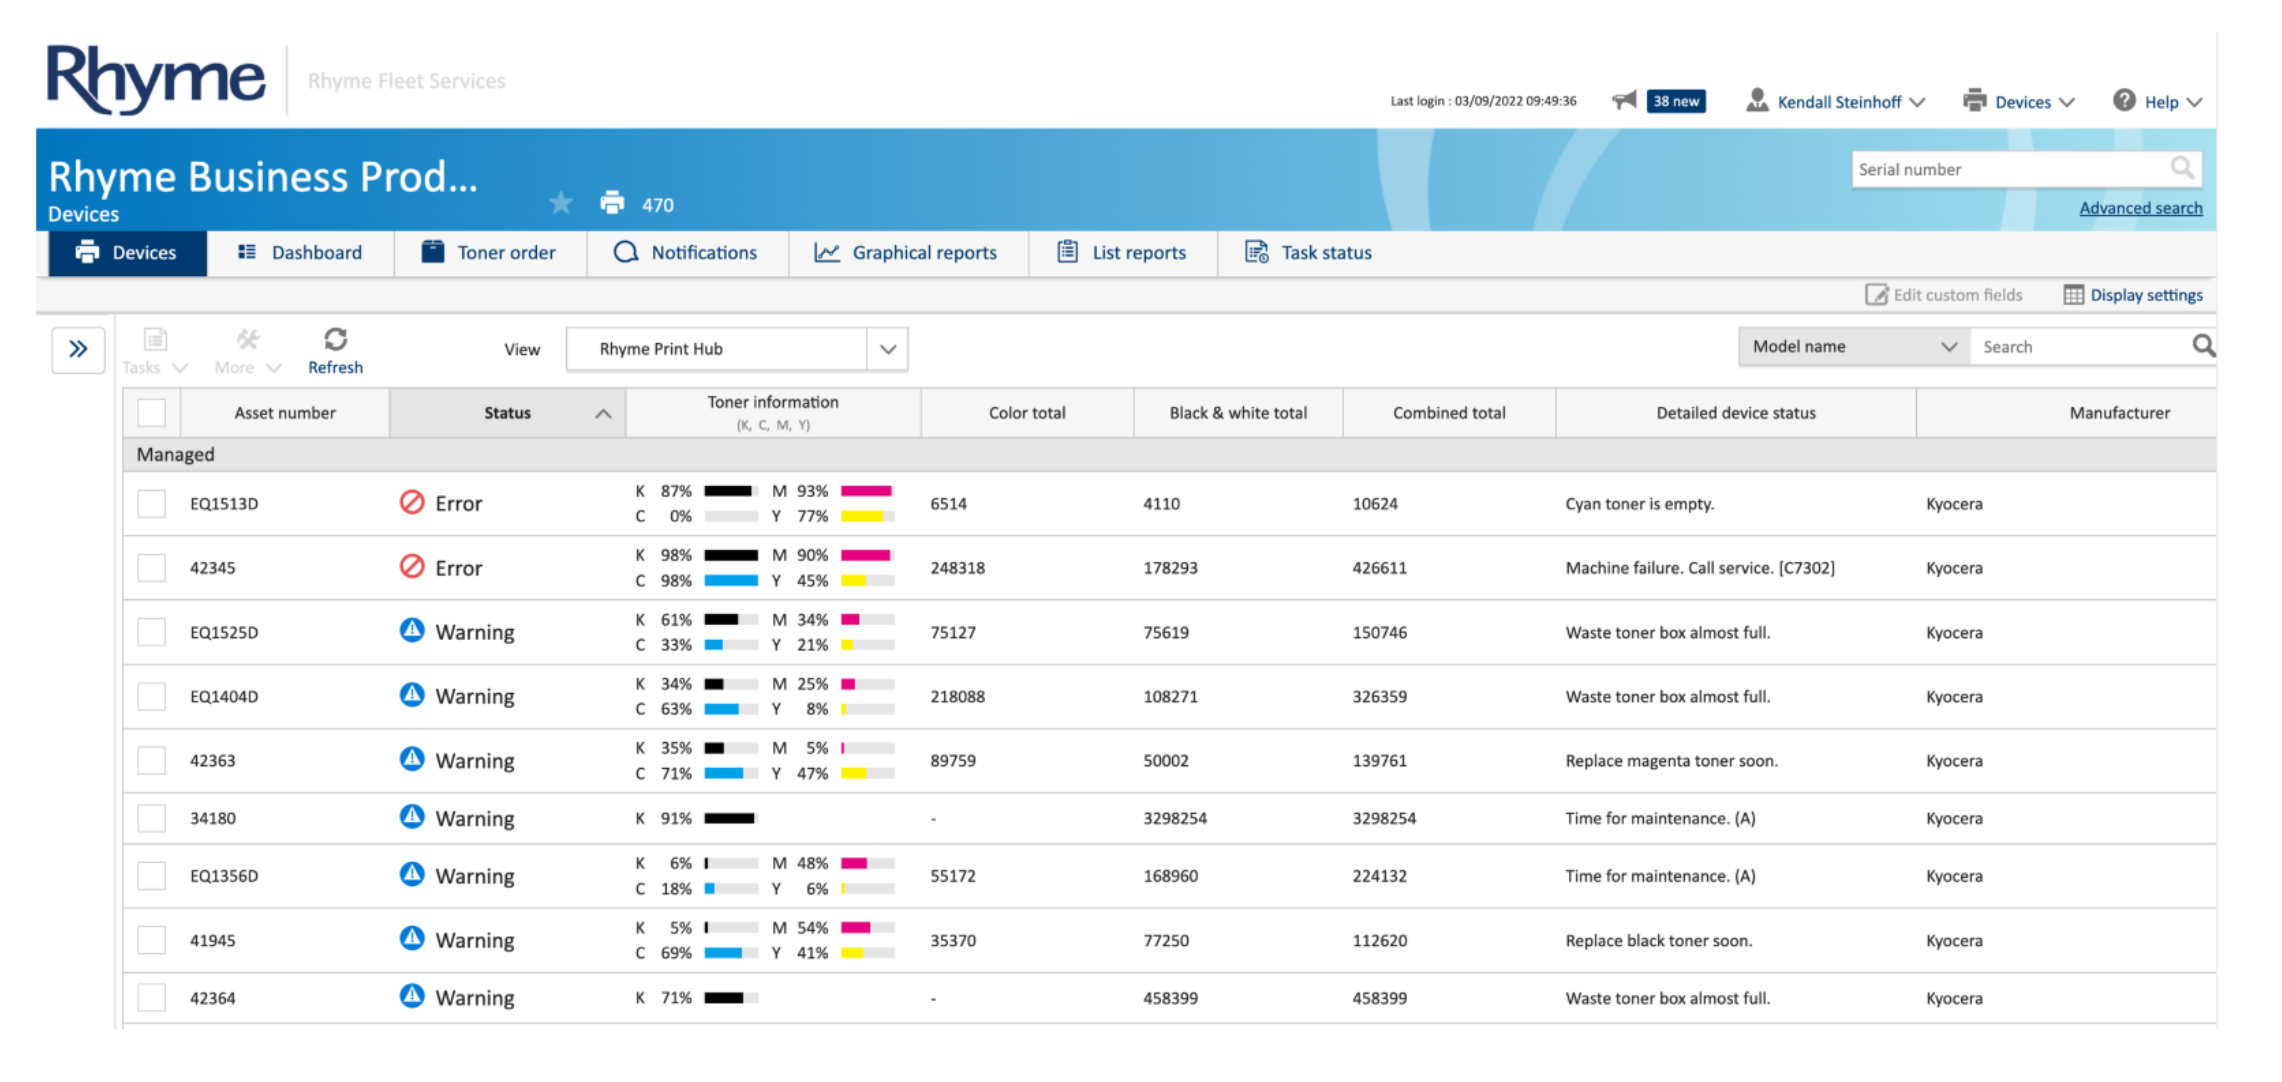The width and height of the screenshot is (2282, 1082).
Task: Click the Refresh circular arrows icon
Action: pyautogui.click(x=336, y=339)
